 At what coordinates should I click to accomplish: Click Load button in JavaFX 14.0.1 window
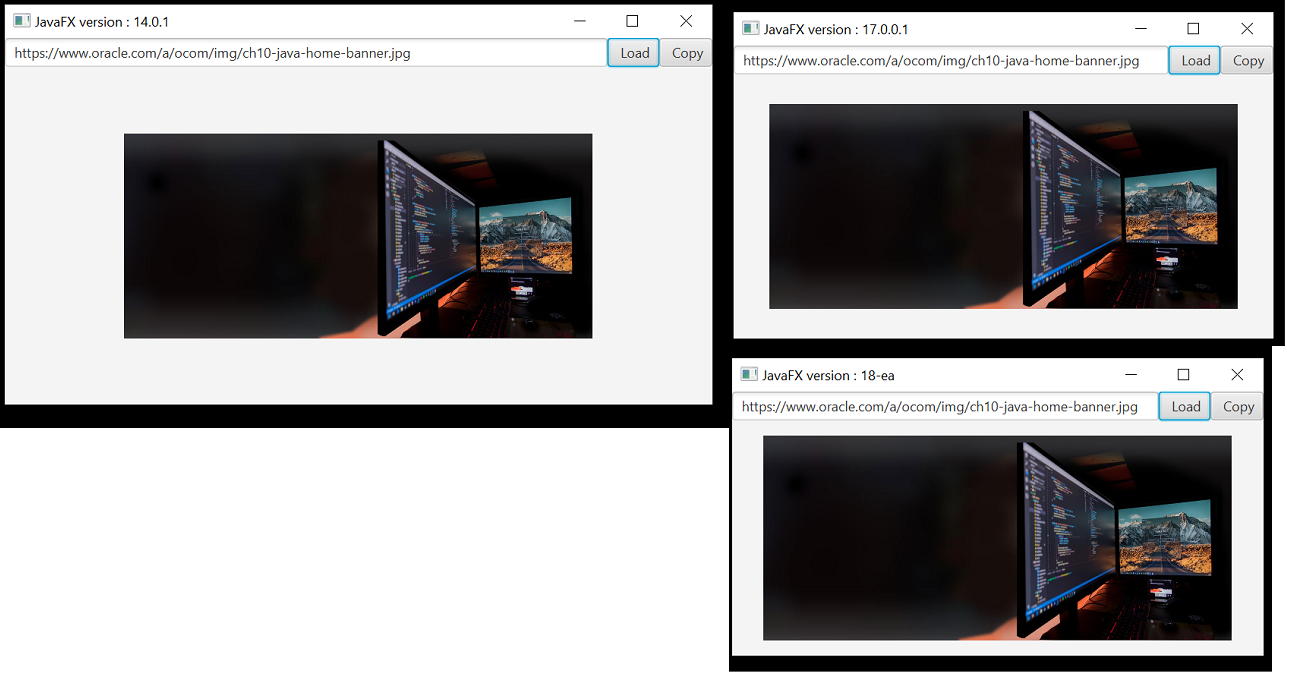click(634, 53)
